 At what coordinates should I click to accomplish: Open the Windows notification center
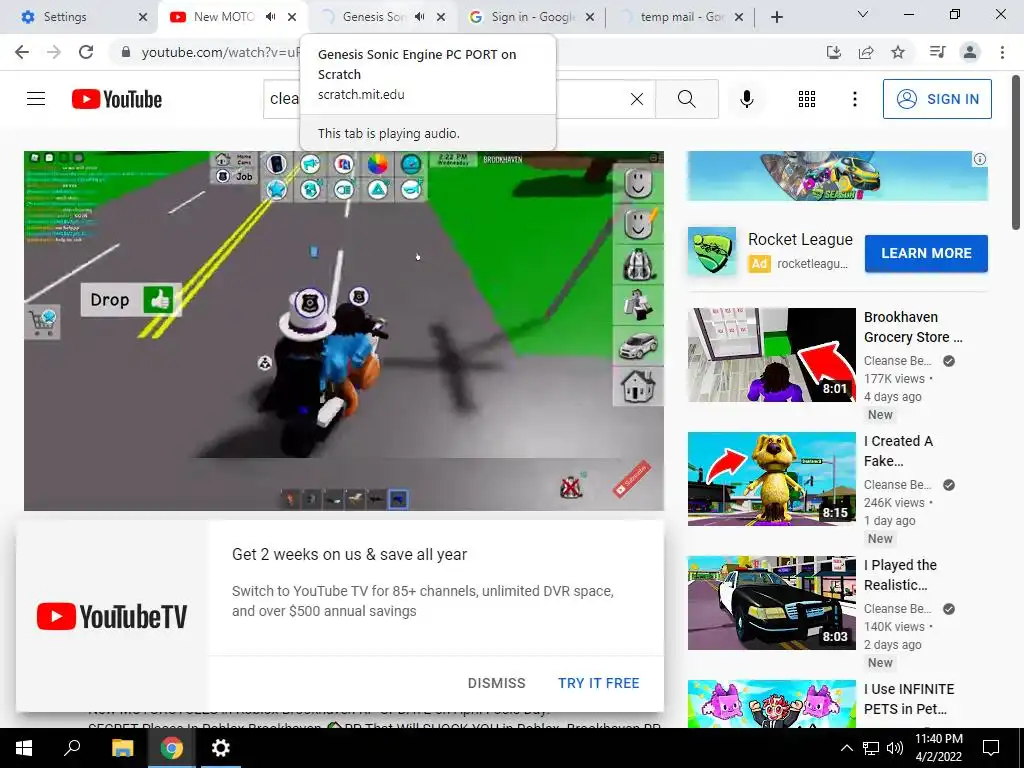(x=991, y=748)
